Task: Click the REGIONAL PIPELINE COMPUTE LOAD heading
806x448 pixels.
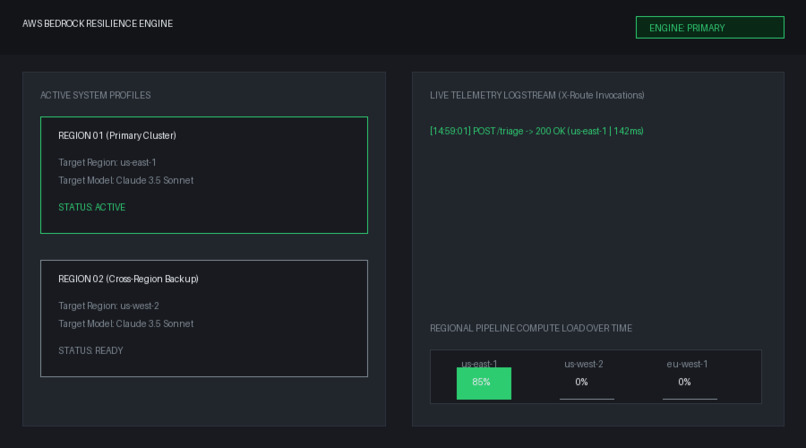Action: (x=531, y=328)
